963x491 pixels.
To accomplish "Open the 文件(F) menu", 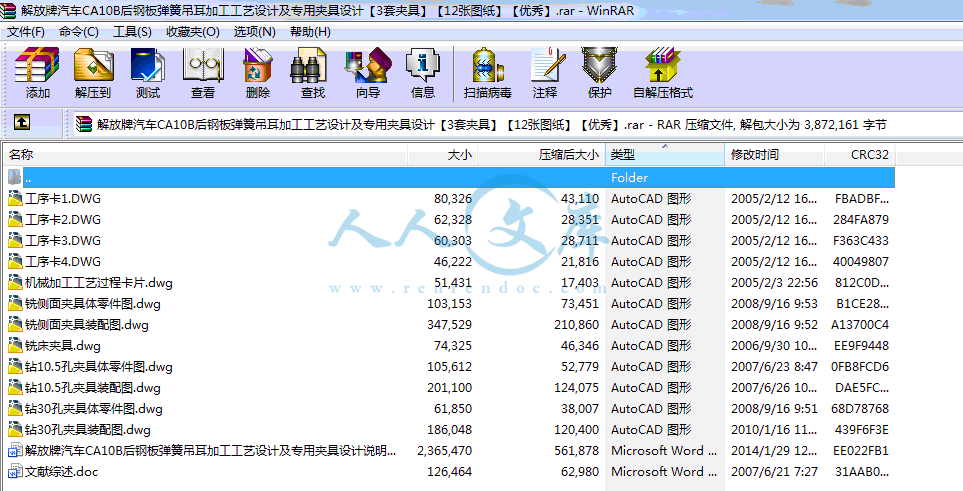I will tap(26, 32).
